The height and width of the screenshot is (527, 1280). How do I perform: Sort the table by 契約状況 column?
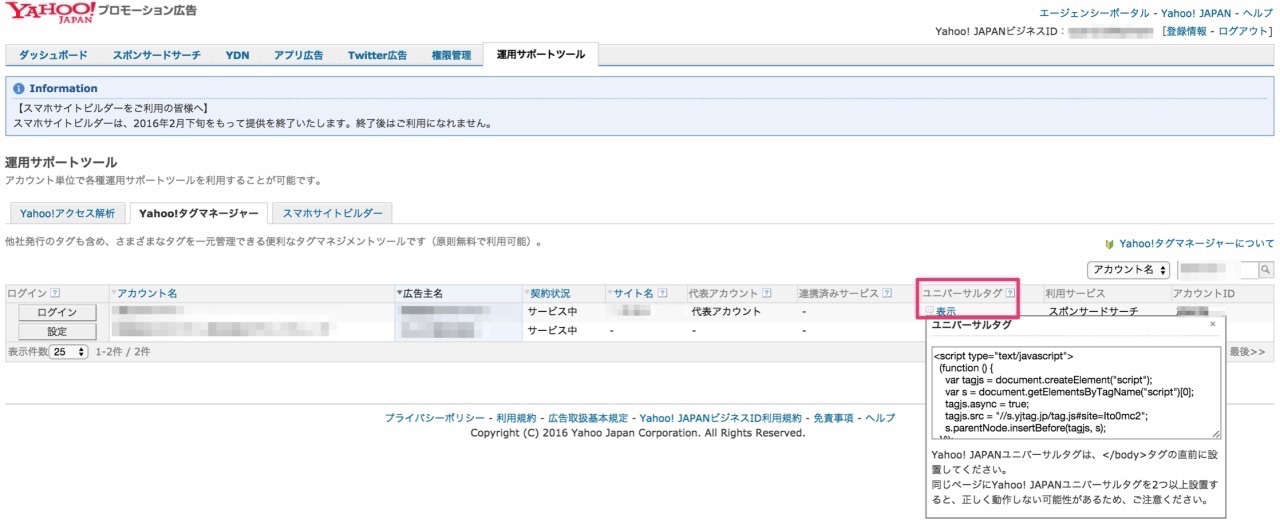tap(548, 293)
